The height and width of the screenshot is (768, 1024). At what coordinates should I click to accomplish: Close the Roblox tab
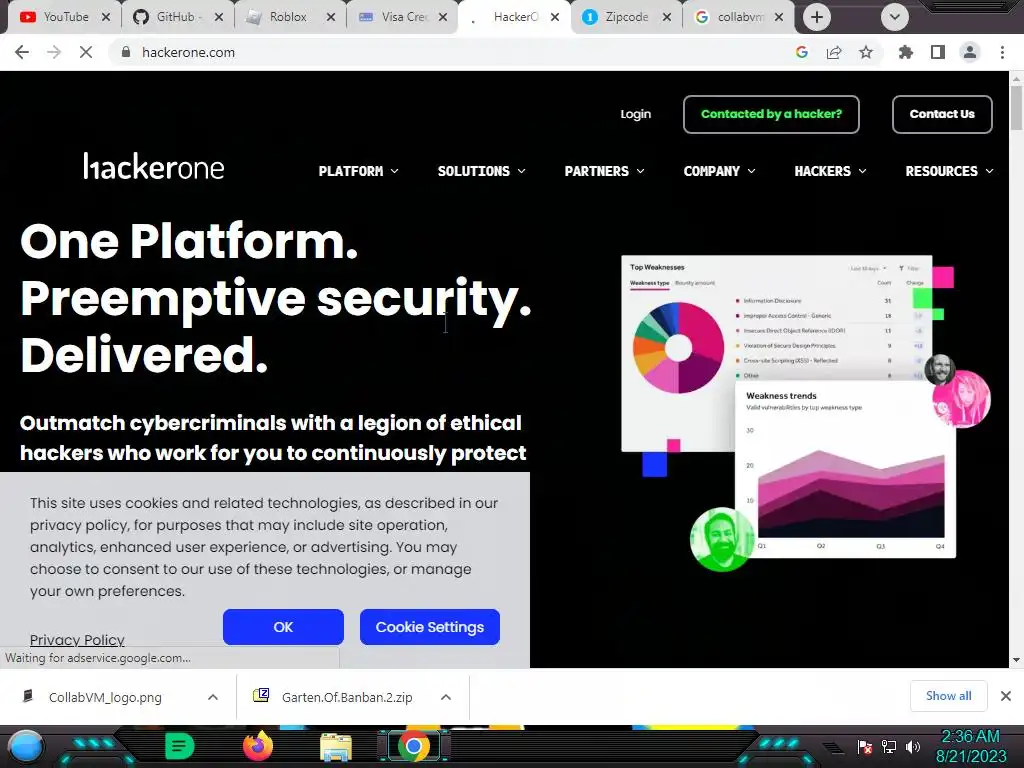click(330, 17)
